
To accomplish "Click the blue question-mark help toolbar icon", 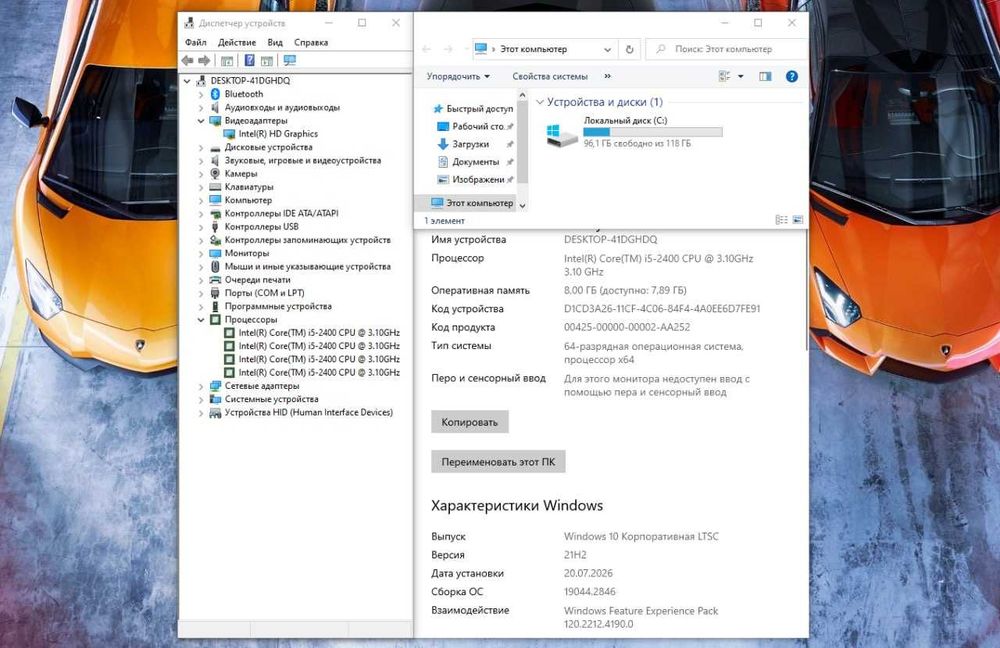I will click(x=249, y=61).
